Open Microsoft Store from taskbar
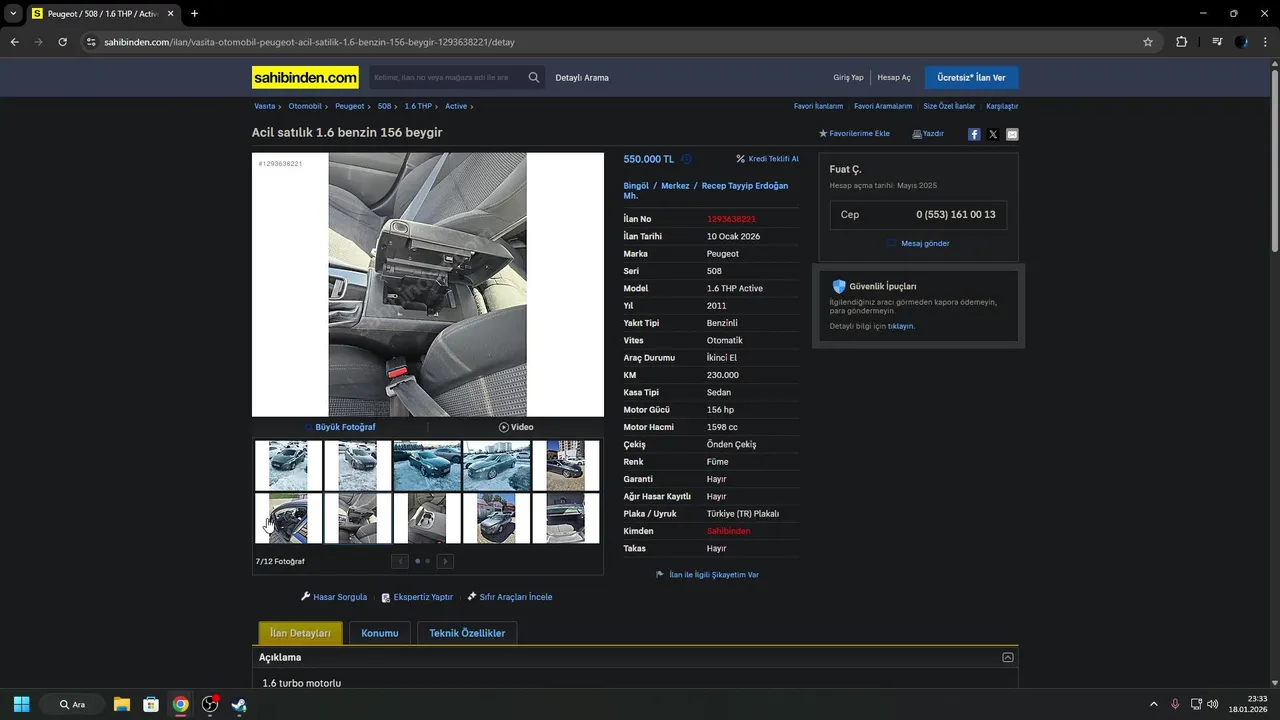The width and height of the screenshot is (1280, 720). 151,704
